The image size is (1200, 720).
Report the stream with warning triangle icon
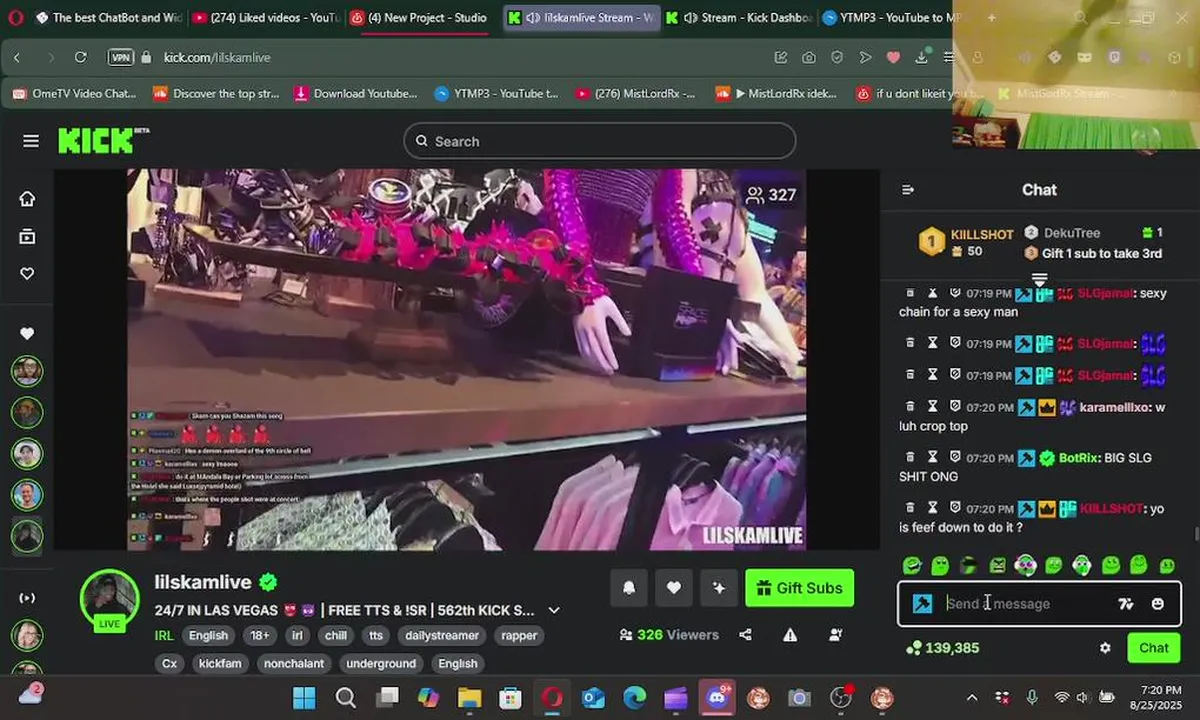point(790,635)
